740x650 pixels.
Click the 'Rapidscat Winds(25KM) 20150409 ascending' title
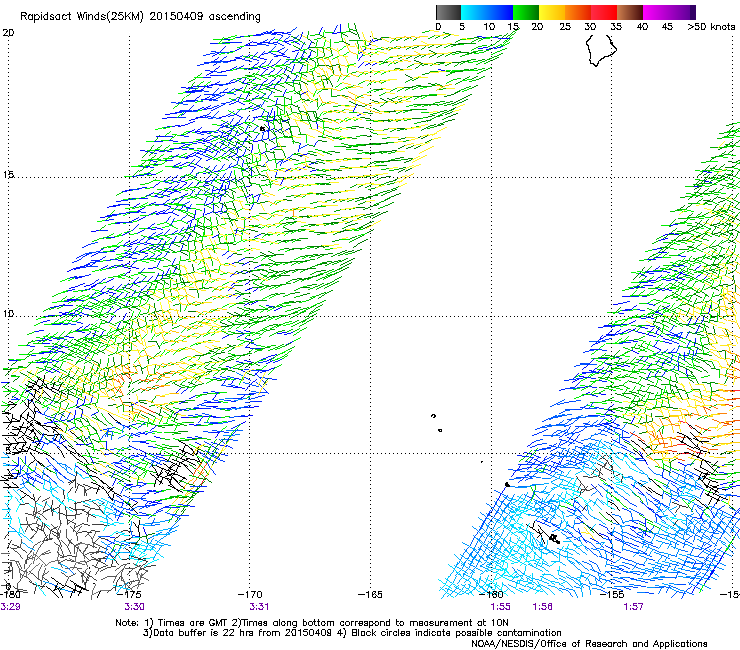coord(140,17)
